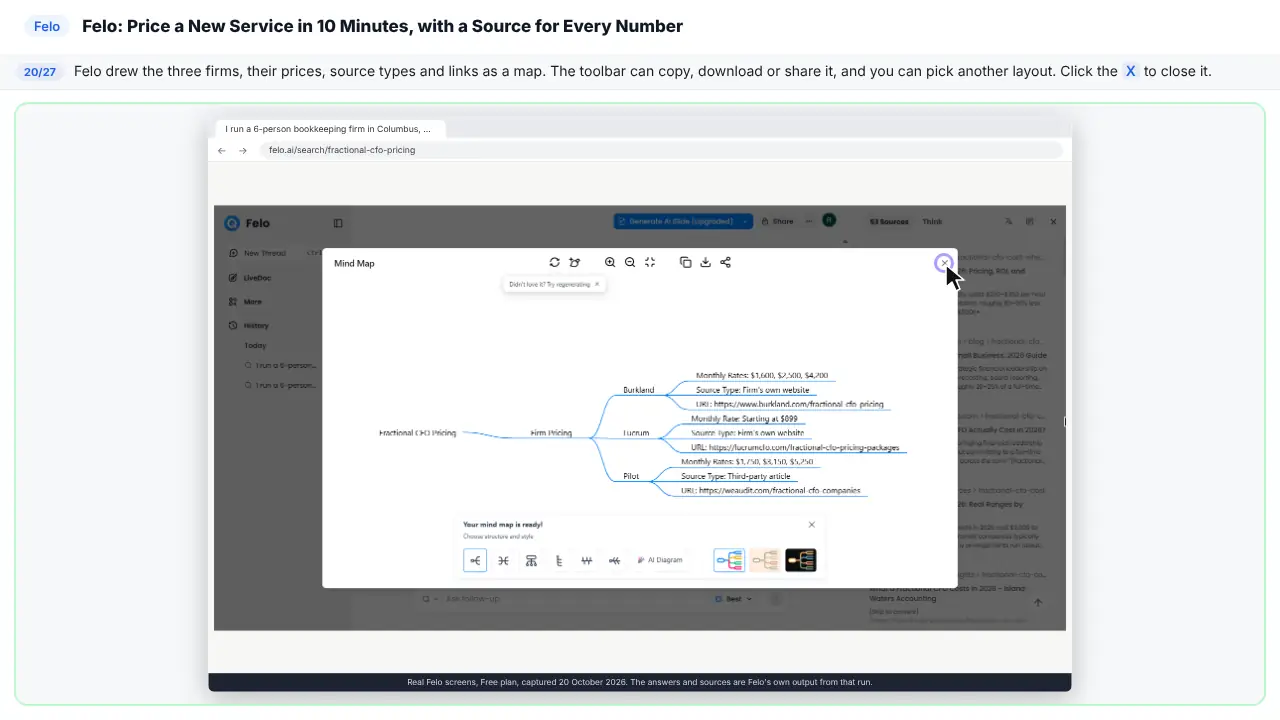This screenshot has width=1280, height=720.
Task: Open the Generate AI Slide dropdown arrow
Action: pyautogui.click(x=746, y=221)
